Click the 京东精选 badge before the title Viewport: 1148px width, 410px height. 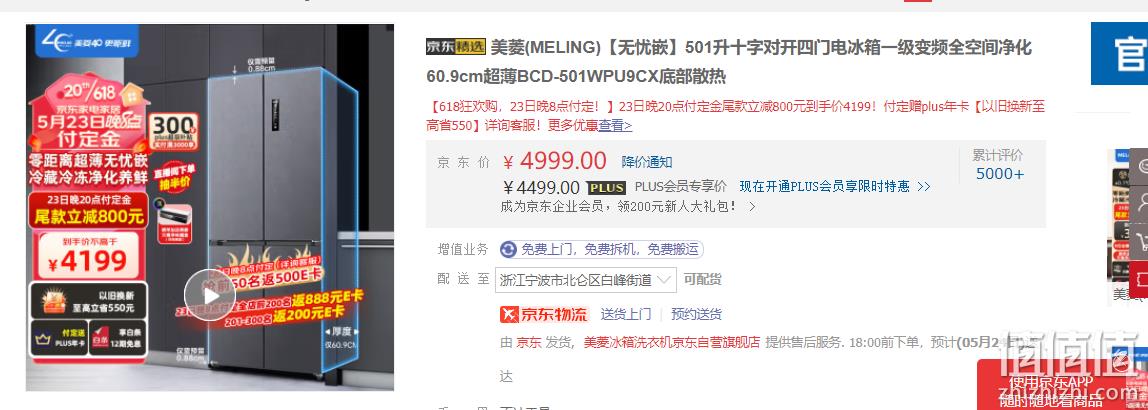coord(456,48)
